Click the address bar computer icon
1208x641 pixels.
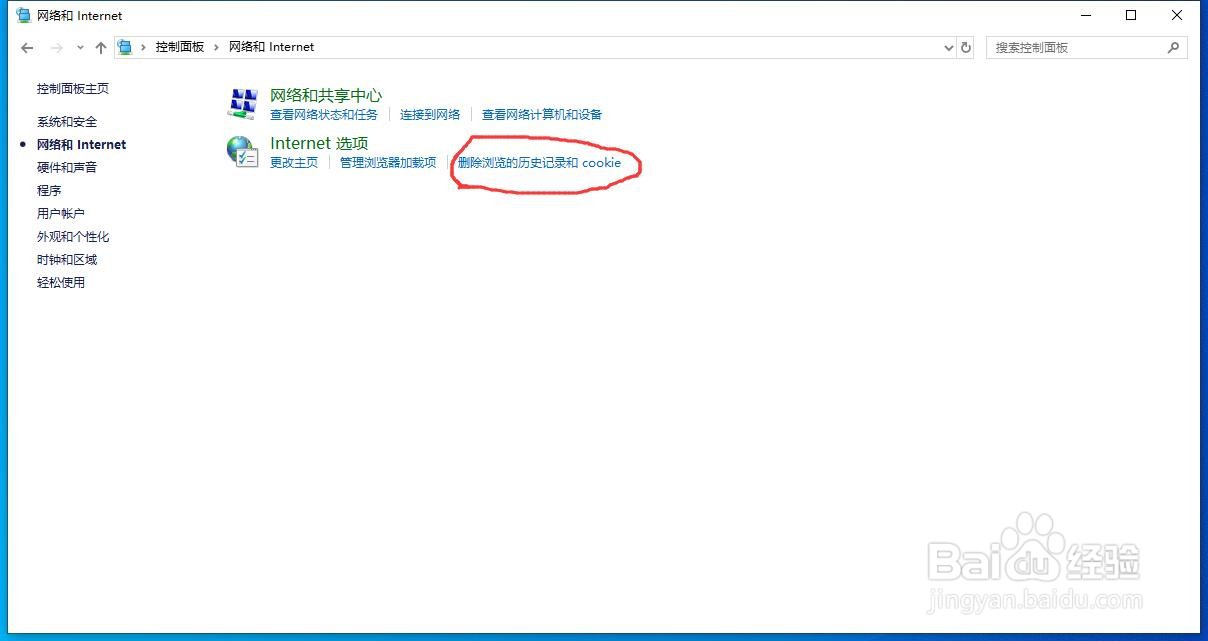126,47
